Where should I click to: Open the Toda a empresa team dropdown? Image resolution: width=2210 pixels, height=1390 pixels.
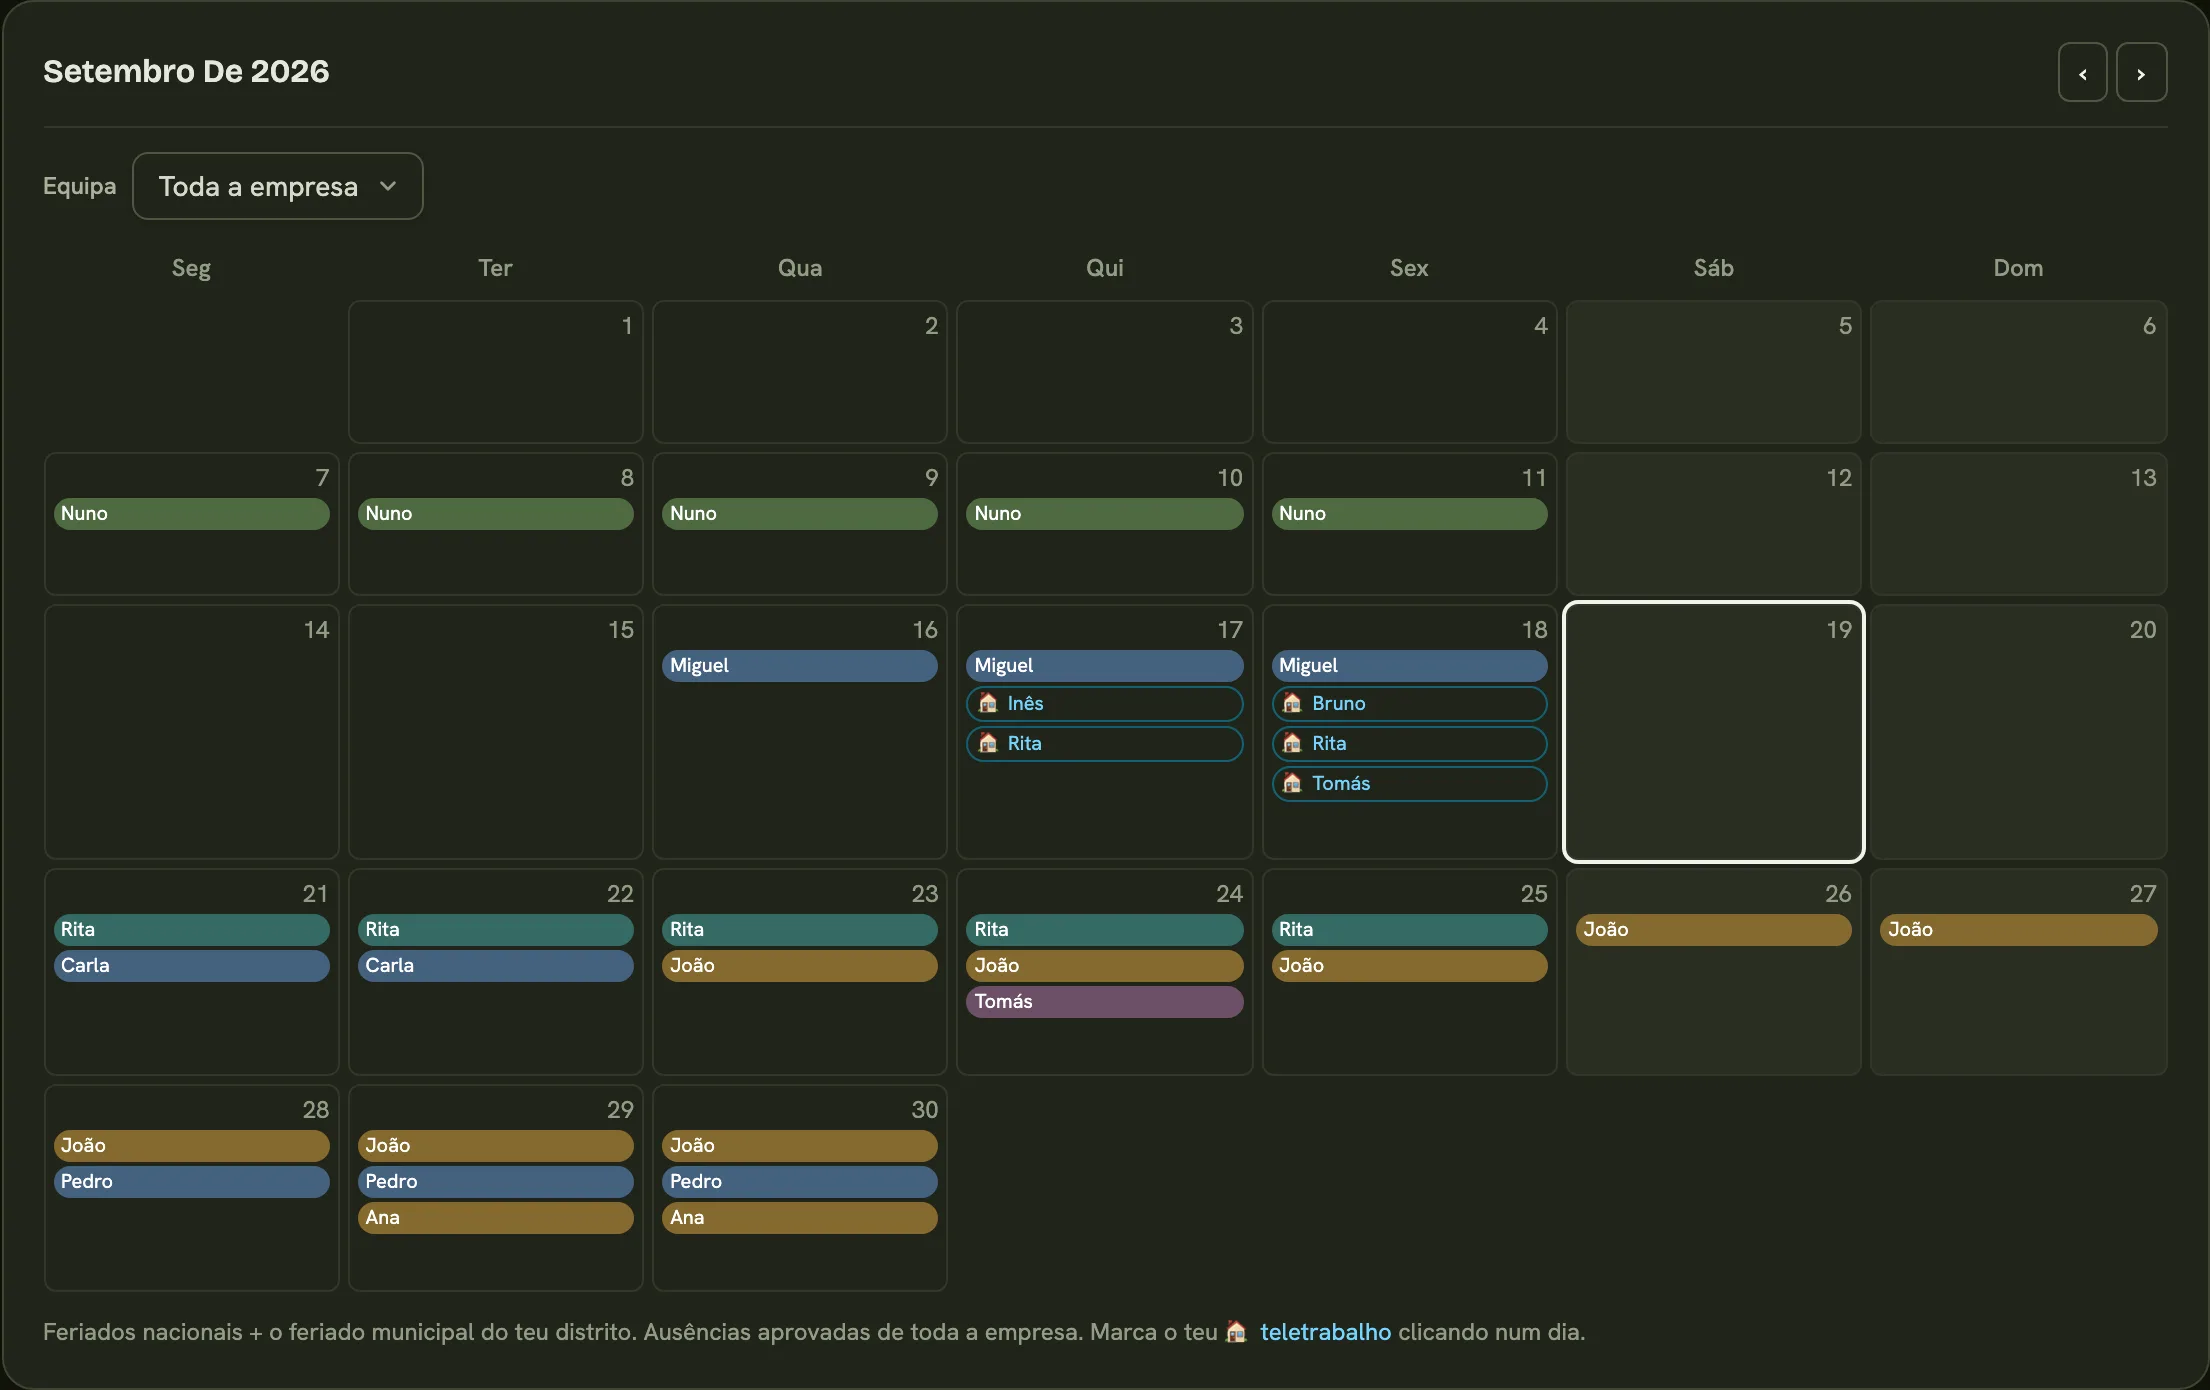tap(278, 186)
